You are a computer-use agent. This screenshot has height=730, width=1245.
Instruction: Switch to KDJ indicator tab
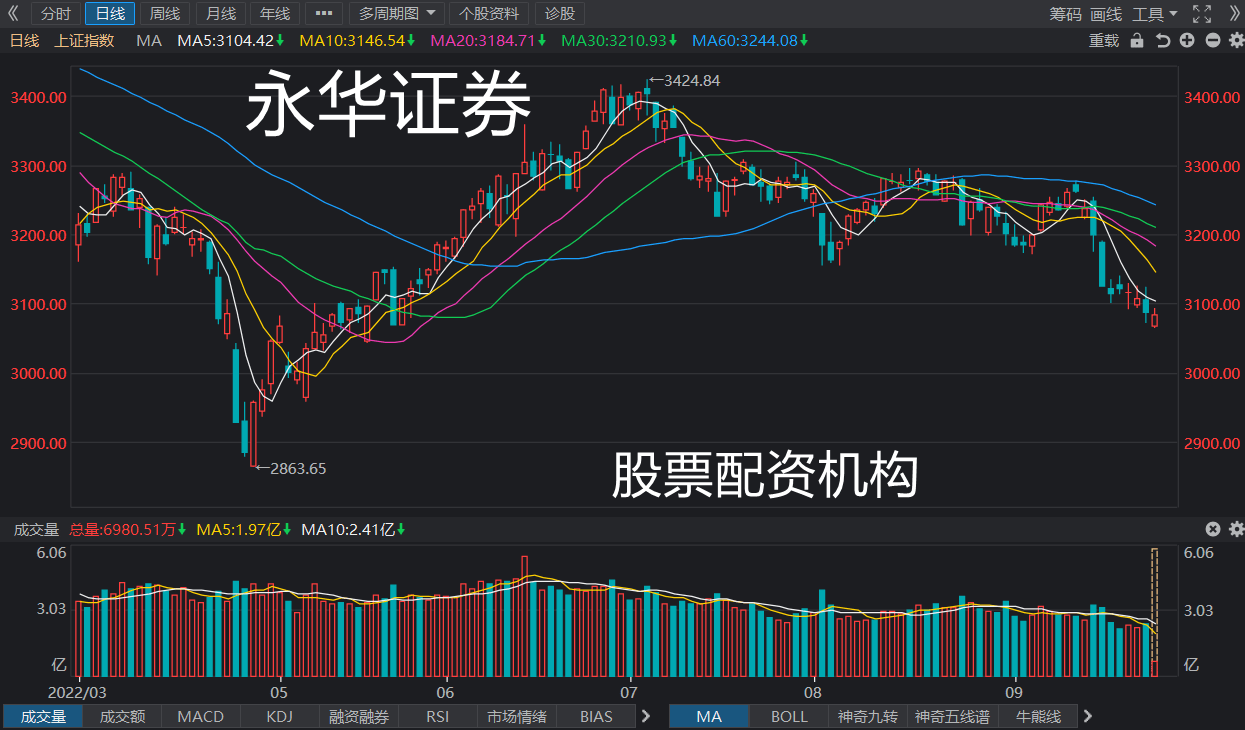(280, 716)
